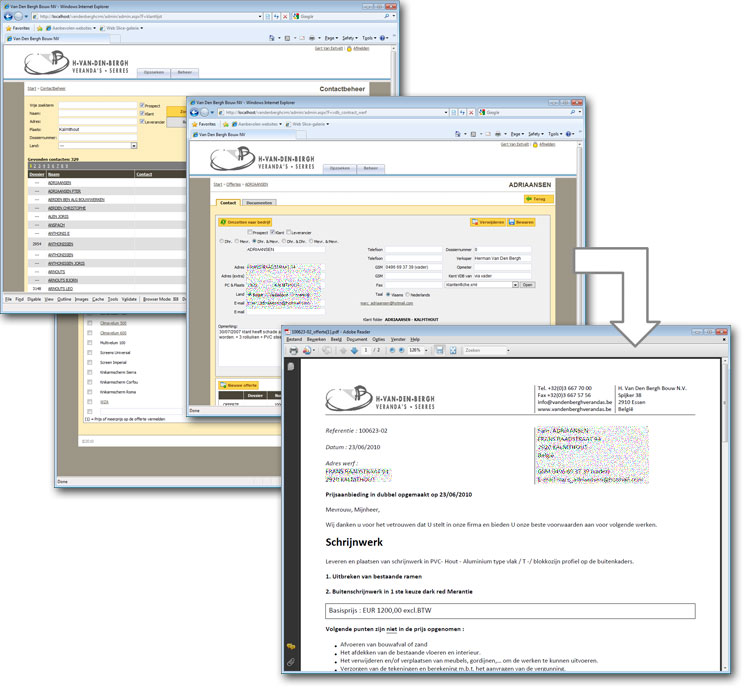750x700 pixels.
Task: Click Back arrow in Contactbeheer browser window
Action: [8, 17]
